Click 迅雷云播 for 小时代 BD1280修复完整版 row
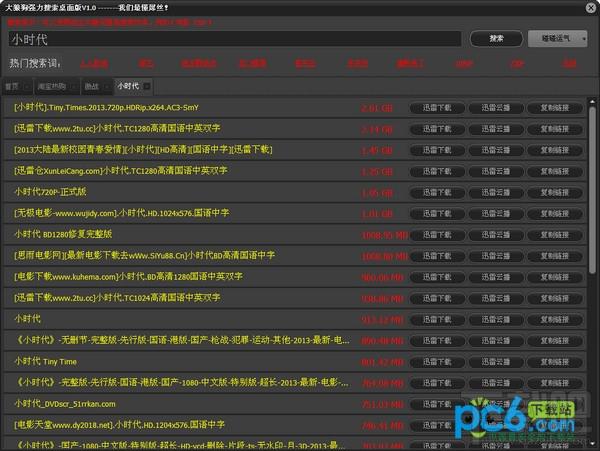600x451 pixels. point(496,235)
